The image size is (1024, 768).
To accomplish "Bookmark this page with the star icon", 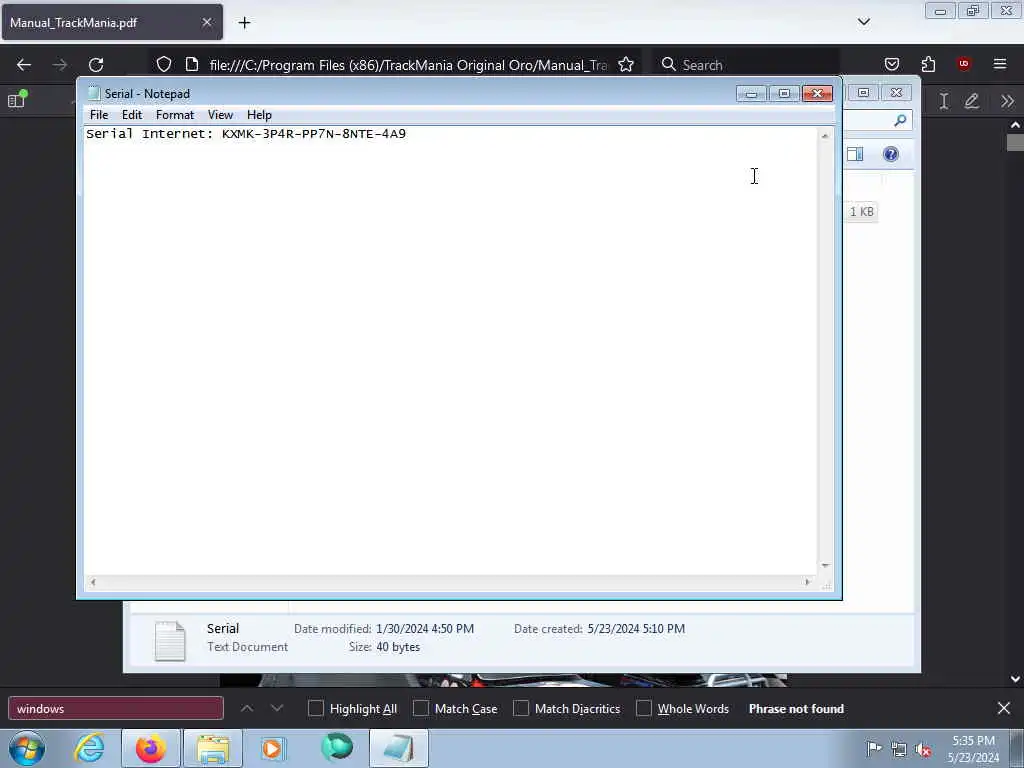I will [x=626, y=64].
